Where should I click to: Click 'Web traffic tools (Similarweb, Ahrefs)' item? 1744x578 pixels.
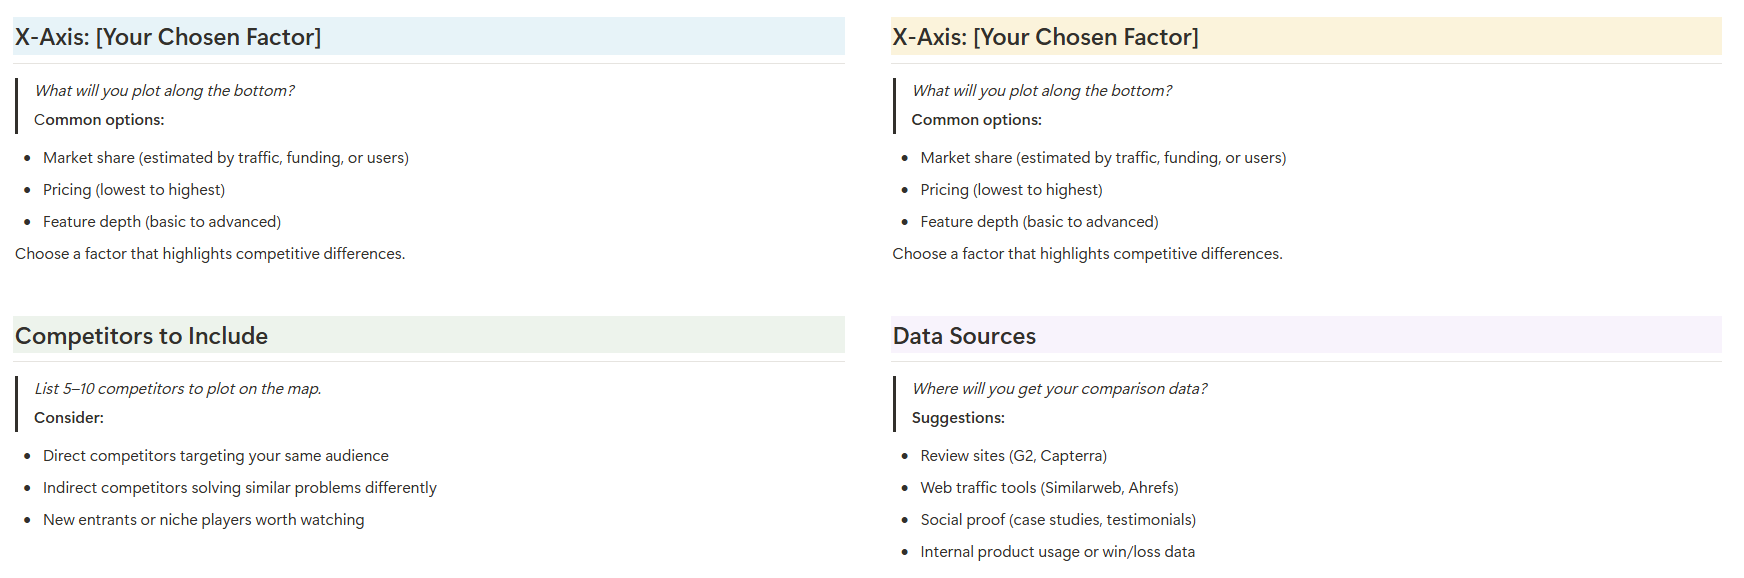coord(1049,488)
